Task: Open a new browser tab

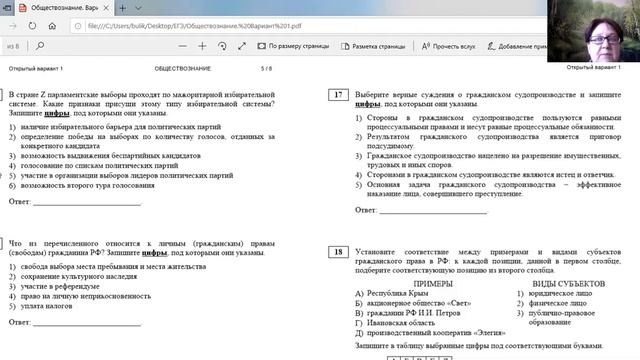Action: pos(122,8)
